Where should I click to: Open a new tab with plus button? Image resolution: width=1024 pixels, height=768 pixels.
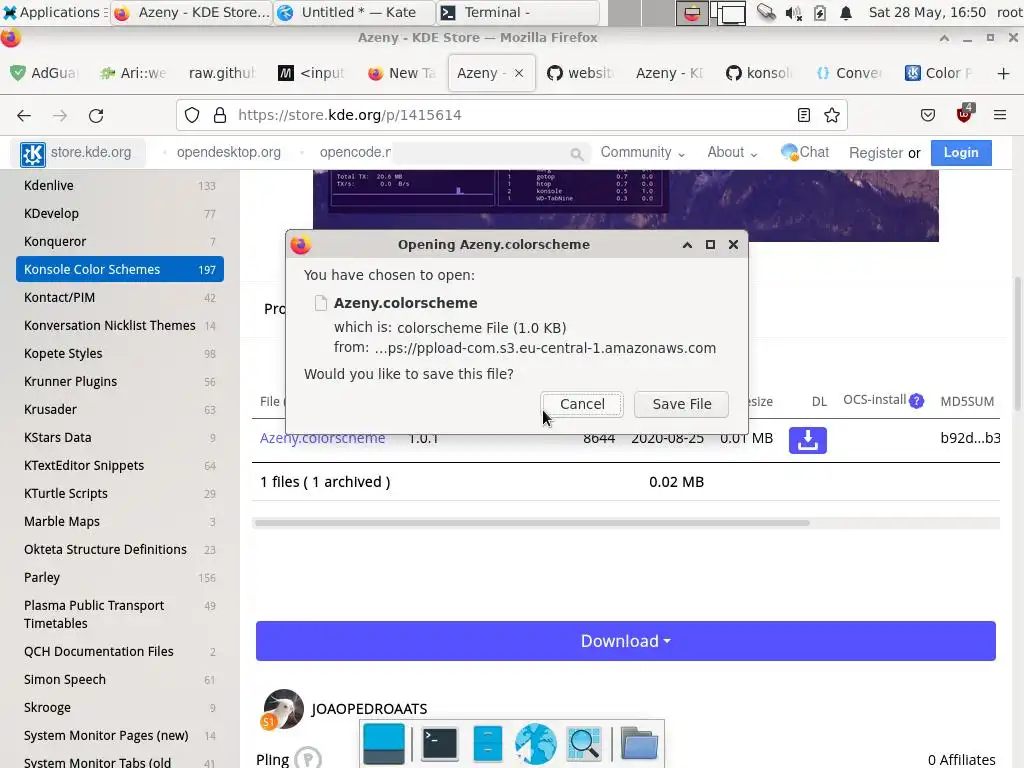1004,73
